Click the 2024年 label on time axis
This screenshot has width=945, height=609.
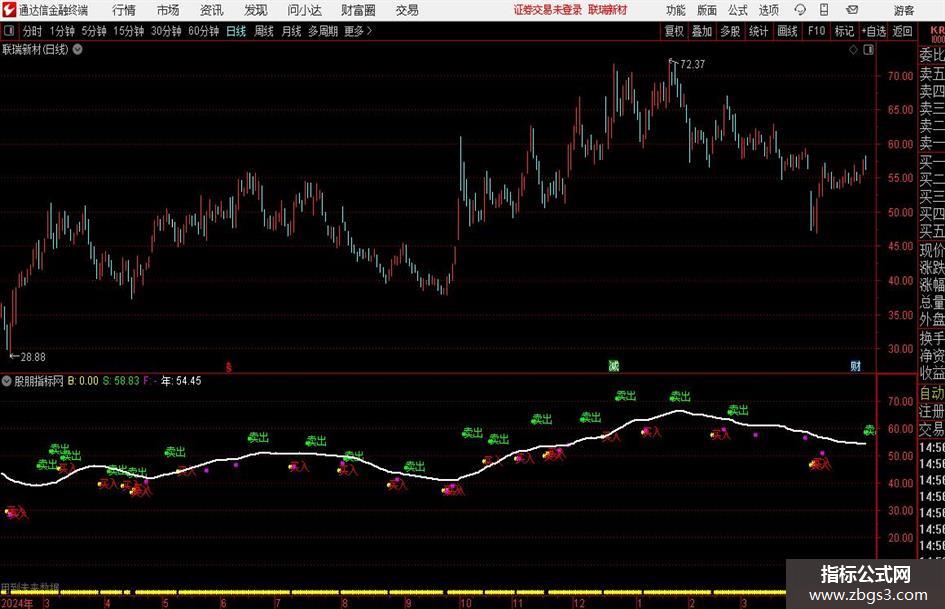coord(17,603)
